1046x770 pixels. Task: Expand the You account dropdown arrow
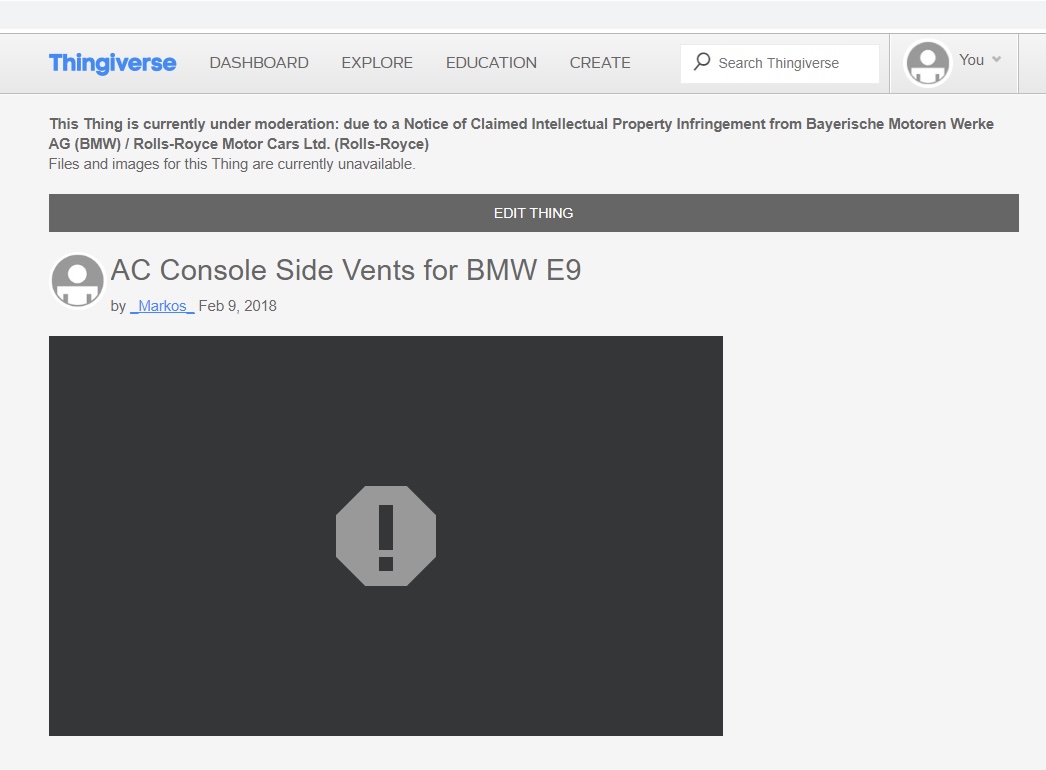coord(997,59)
